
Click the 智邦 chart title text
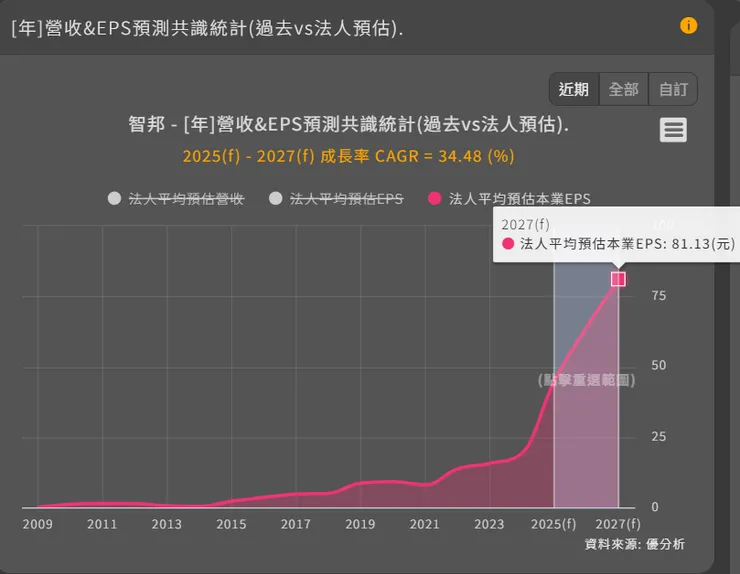coord(349,124)
